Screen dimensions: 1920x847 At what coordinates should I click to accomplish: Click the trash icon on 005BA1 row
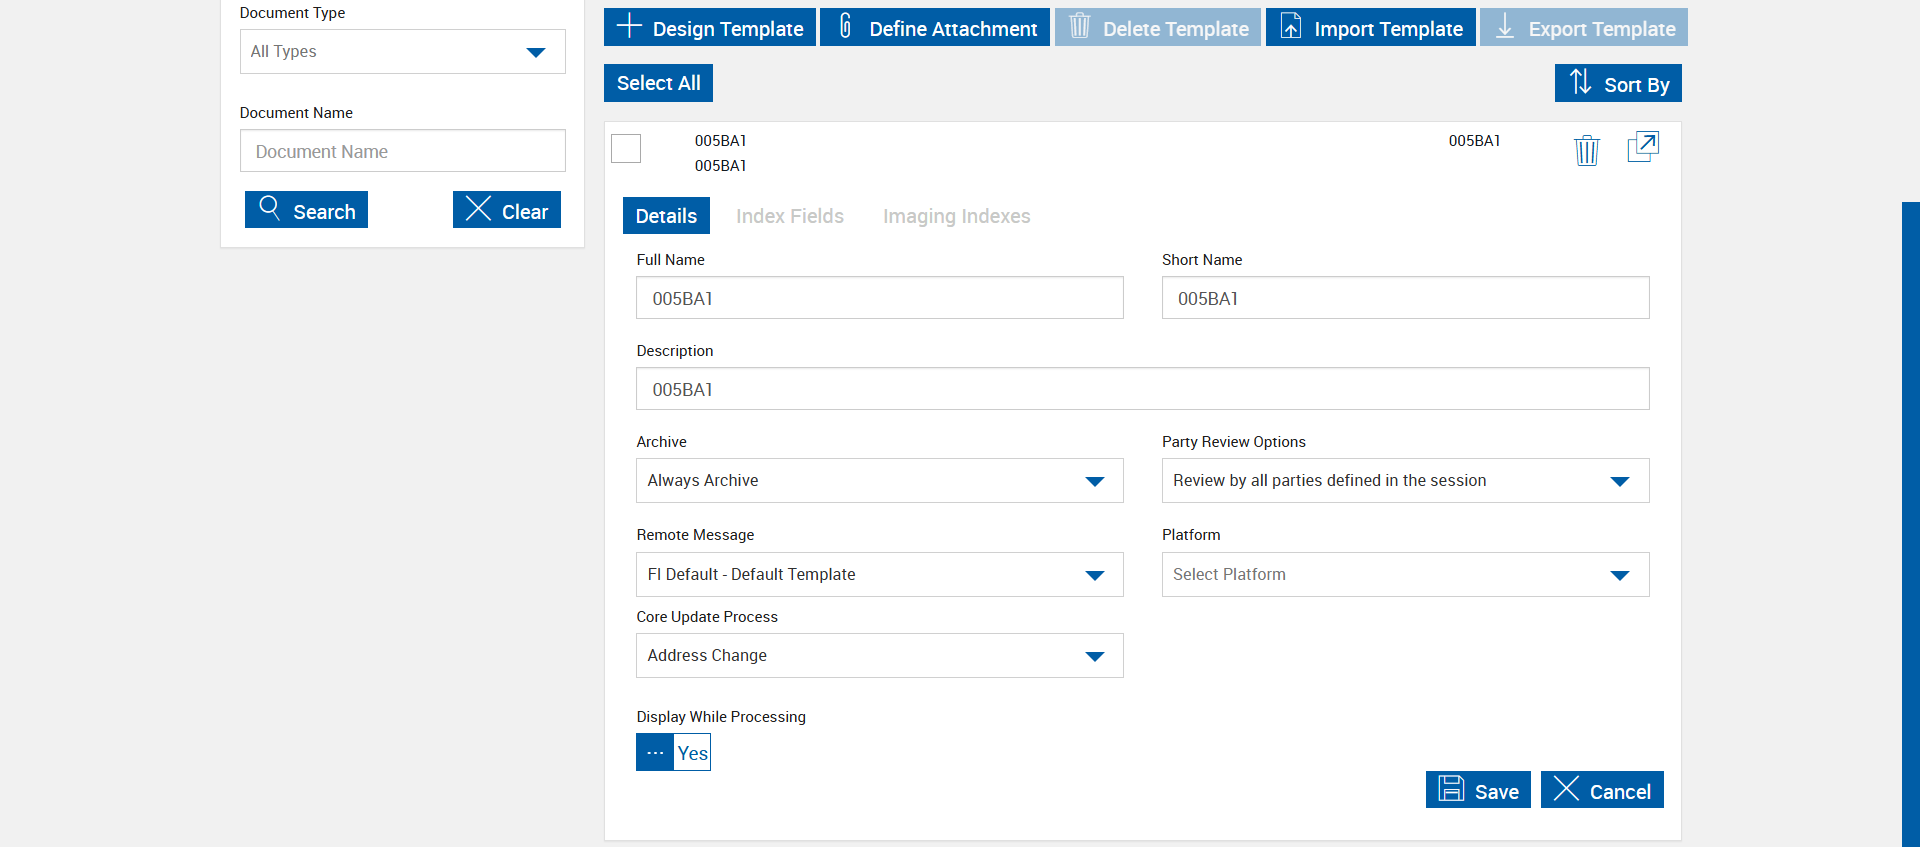[1586, 150]
